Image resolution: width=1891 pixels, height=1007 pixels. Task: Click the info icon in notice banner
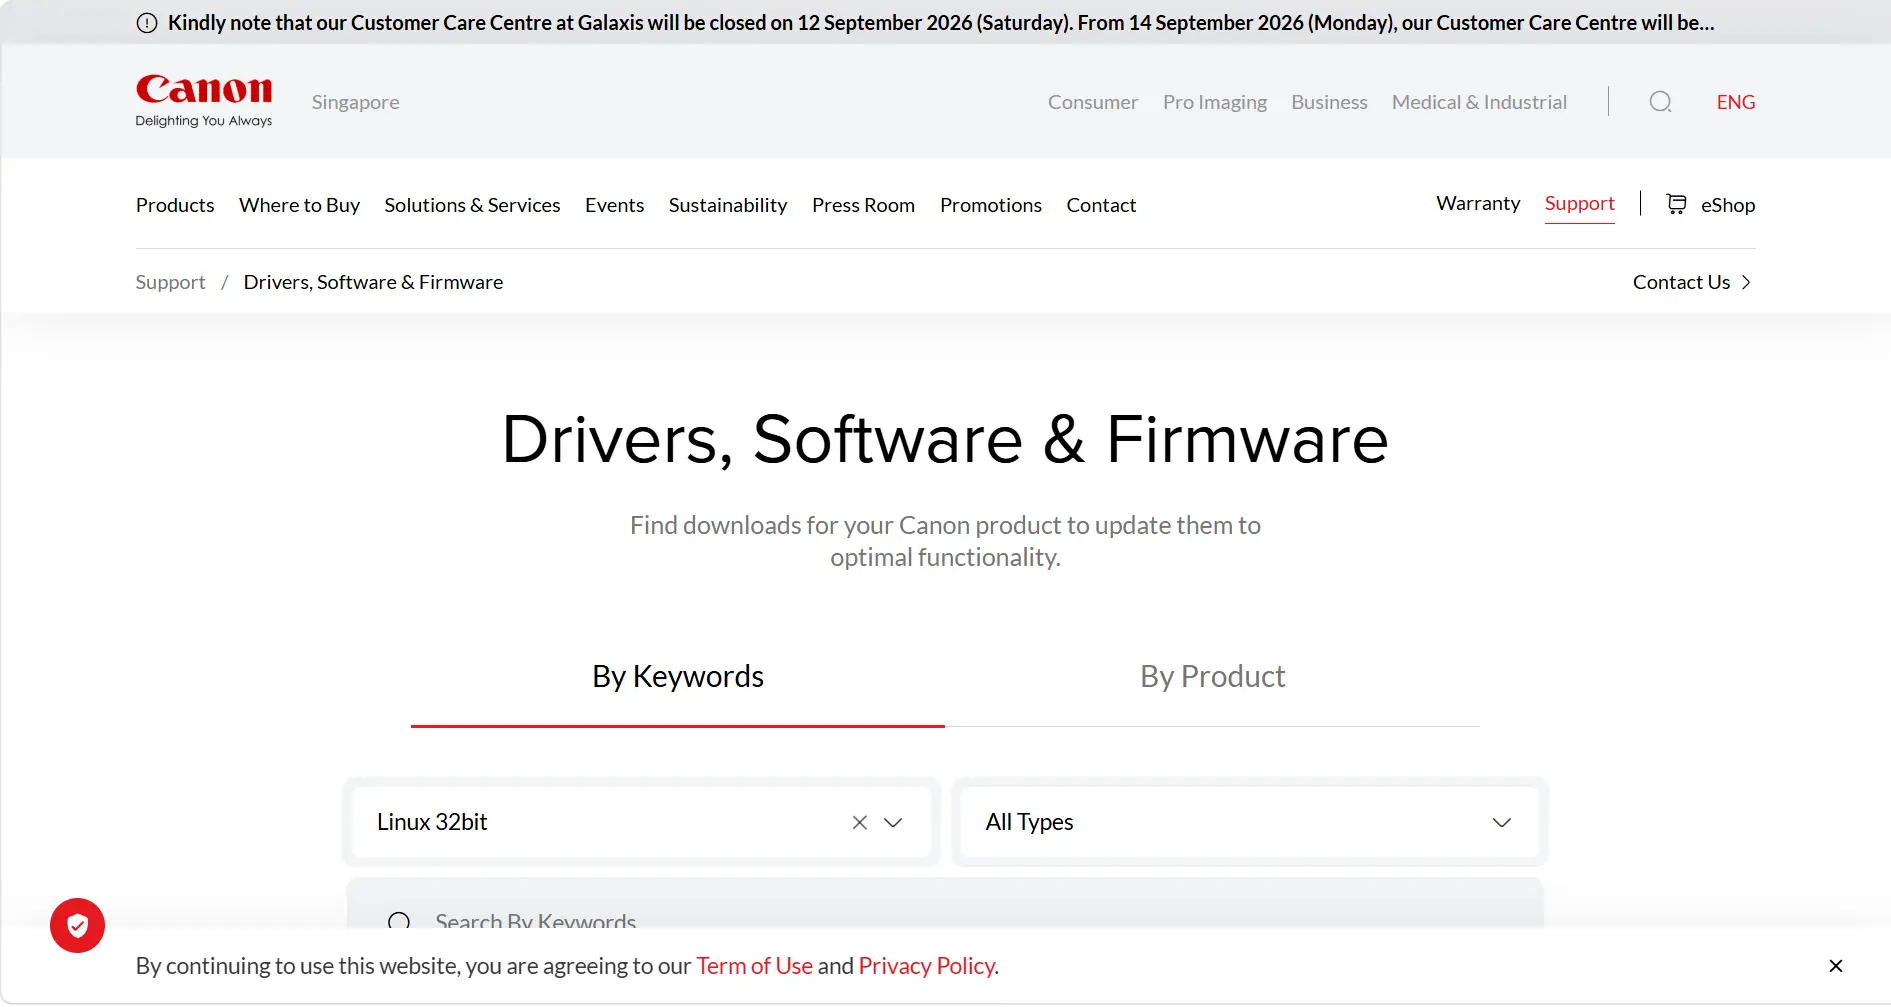coord(147,23)
